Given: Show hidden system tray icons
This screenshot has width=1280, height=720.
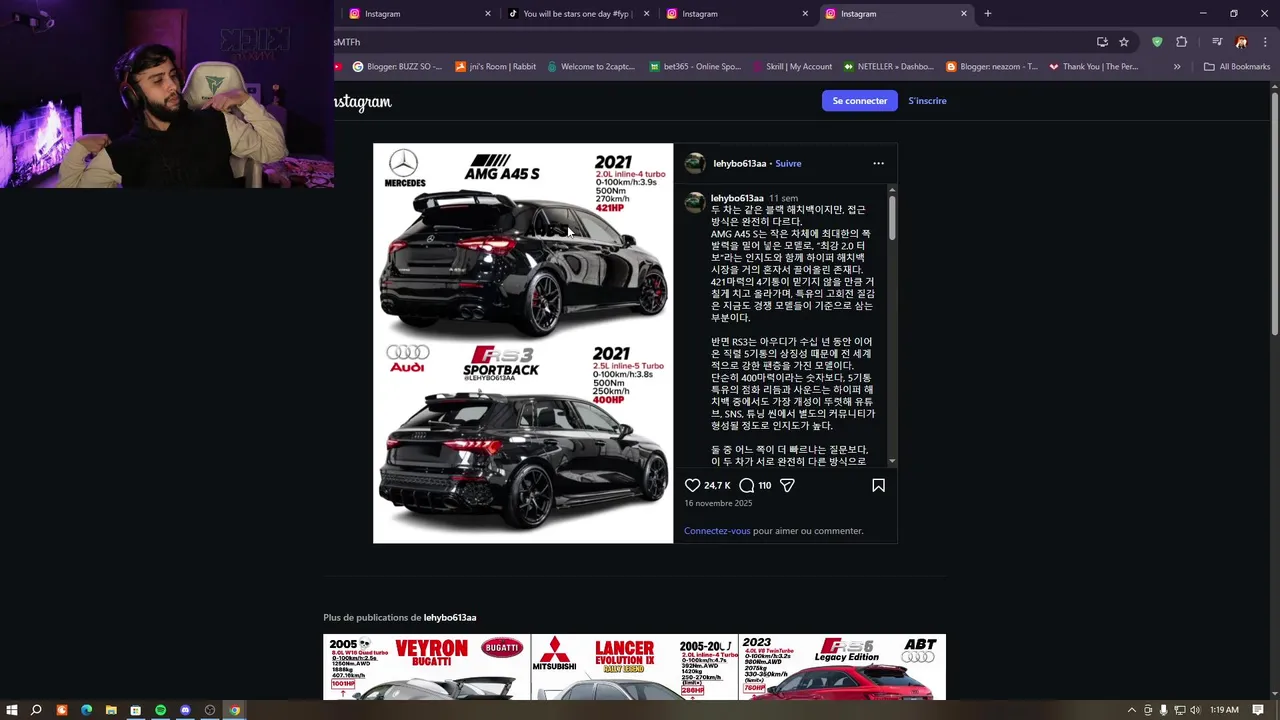Looking at the screenshot, I should 1132,710.
